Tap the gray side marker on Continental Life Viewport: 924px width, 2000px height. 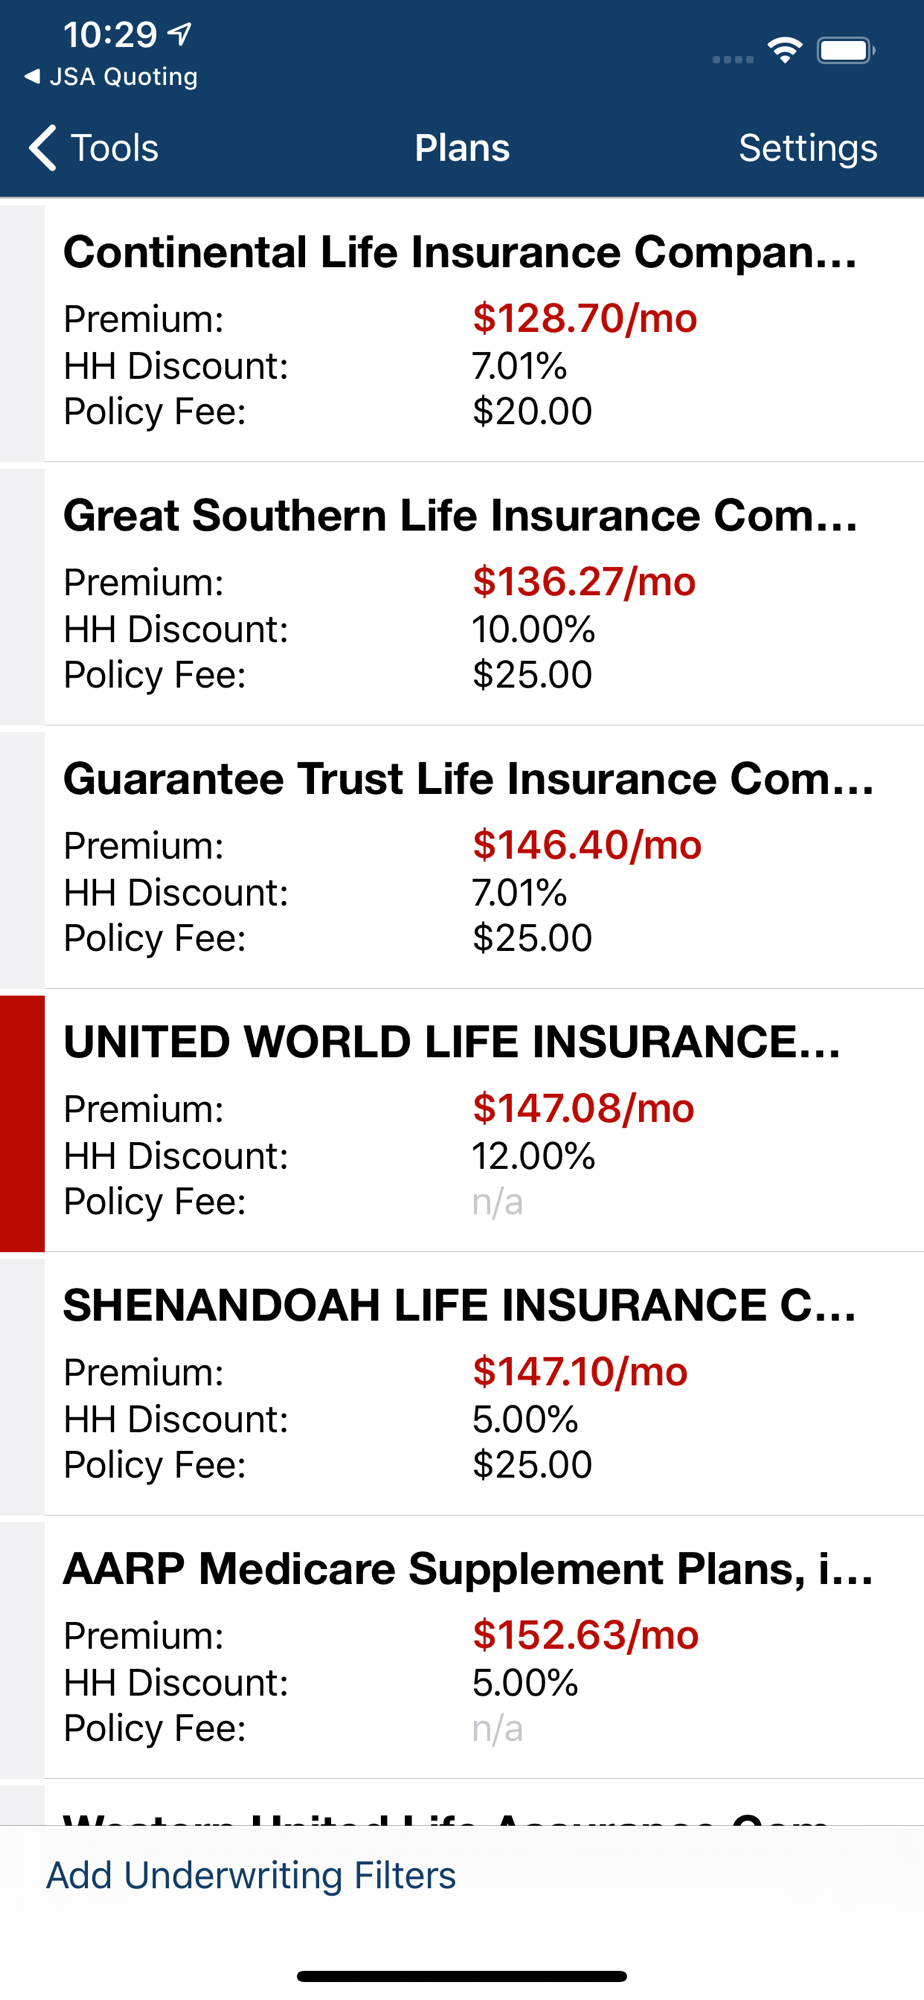(x=22, y=333)
